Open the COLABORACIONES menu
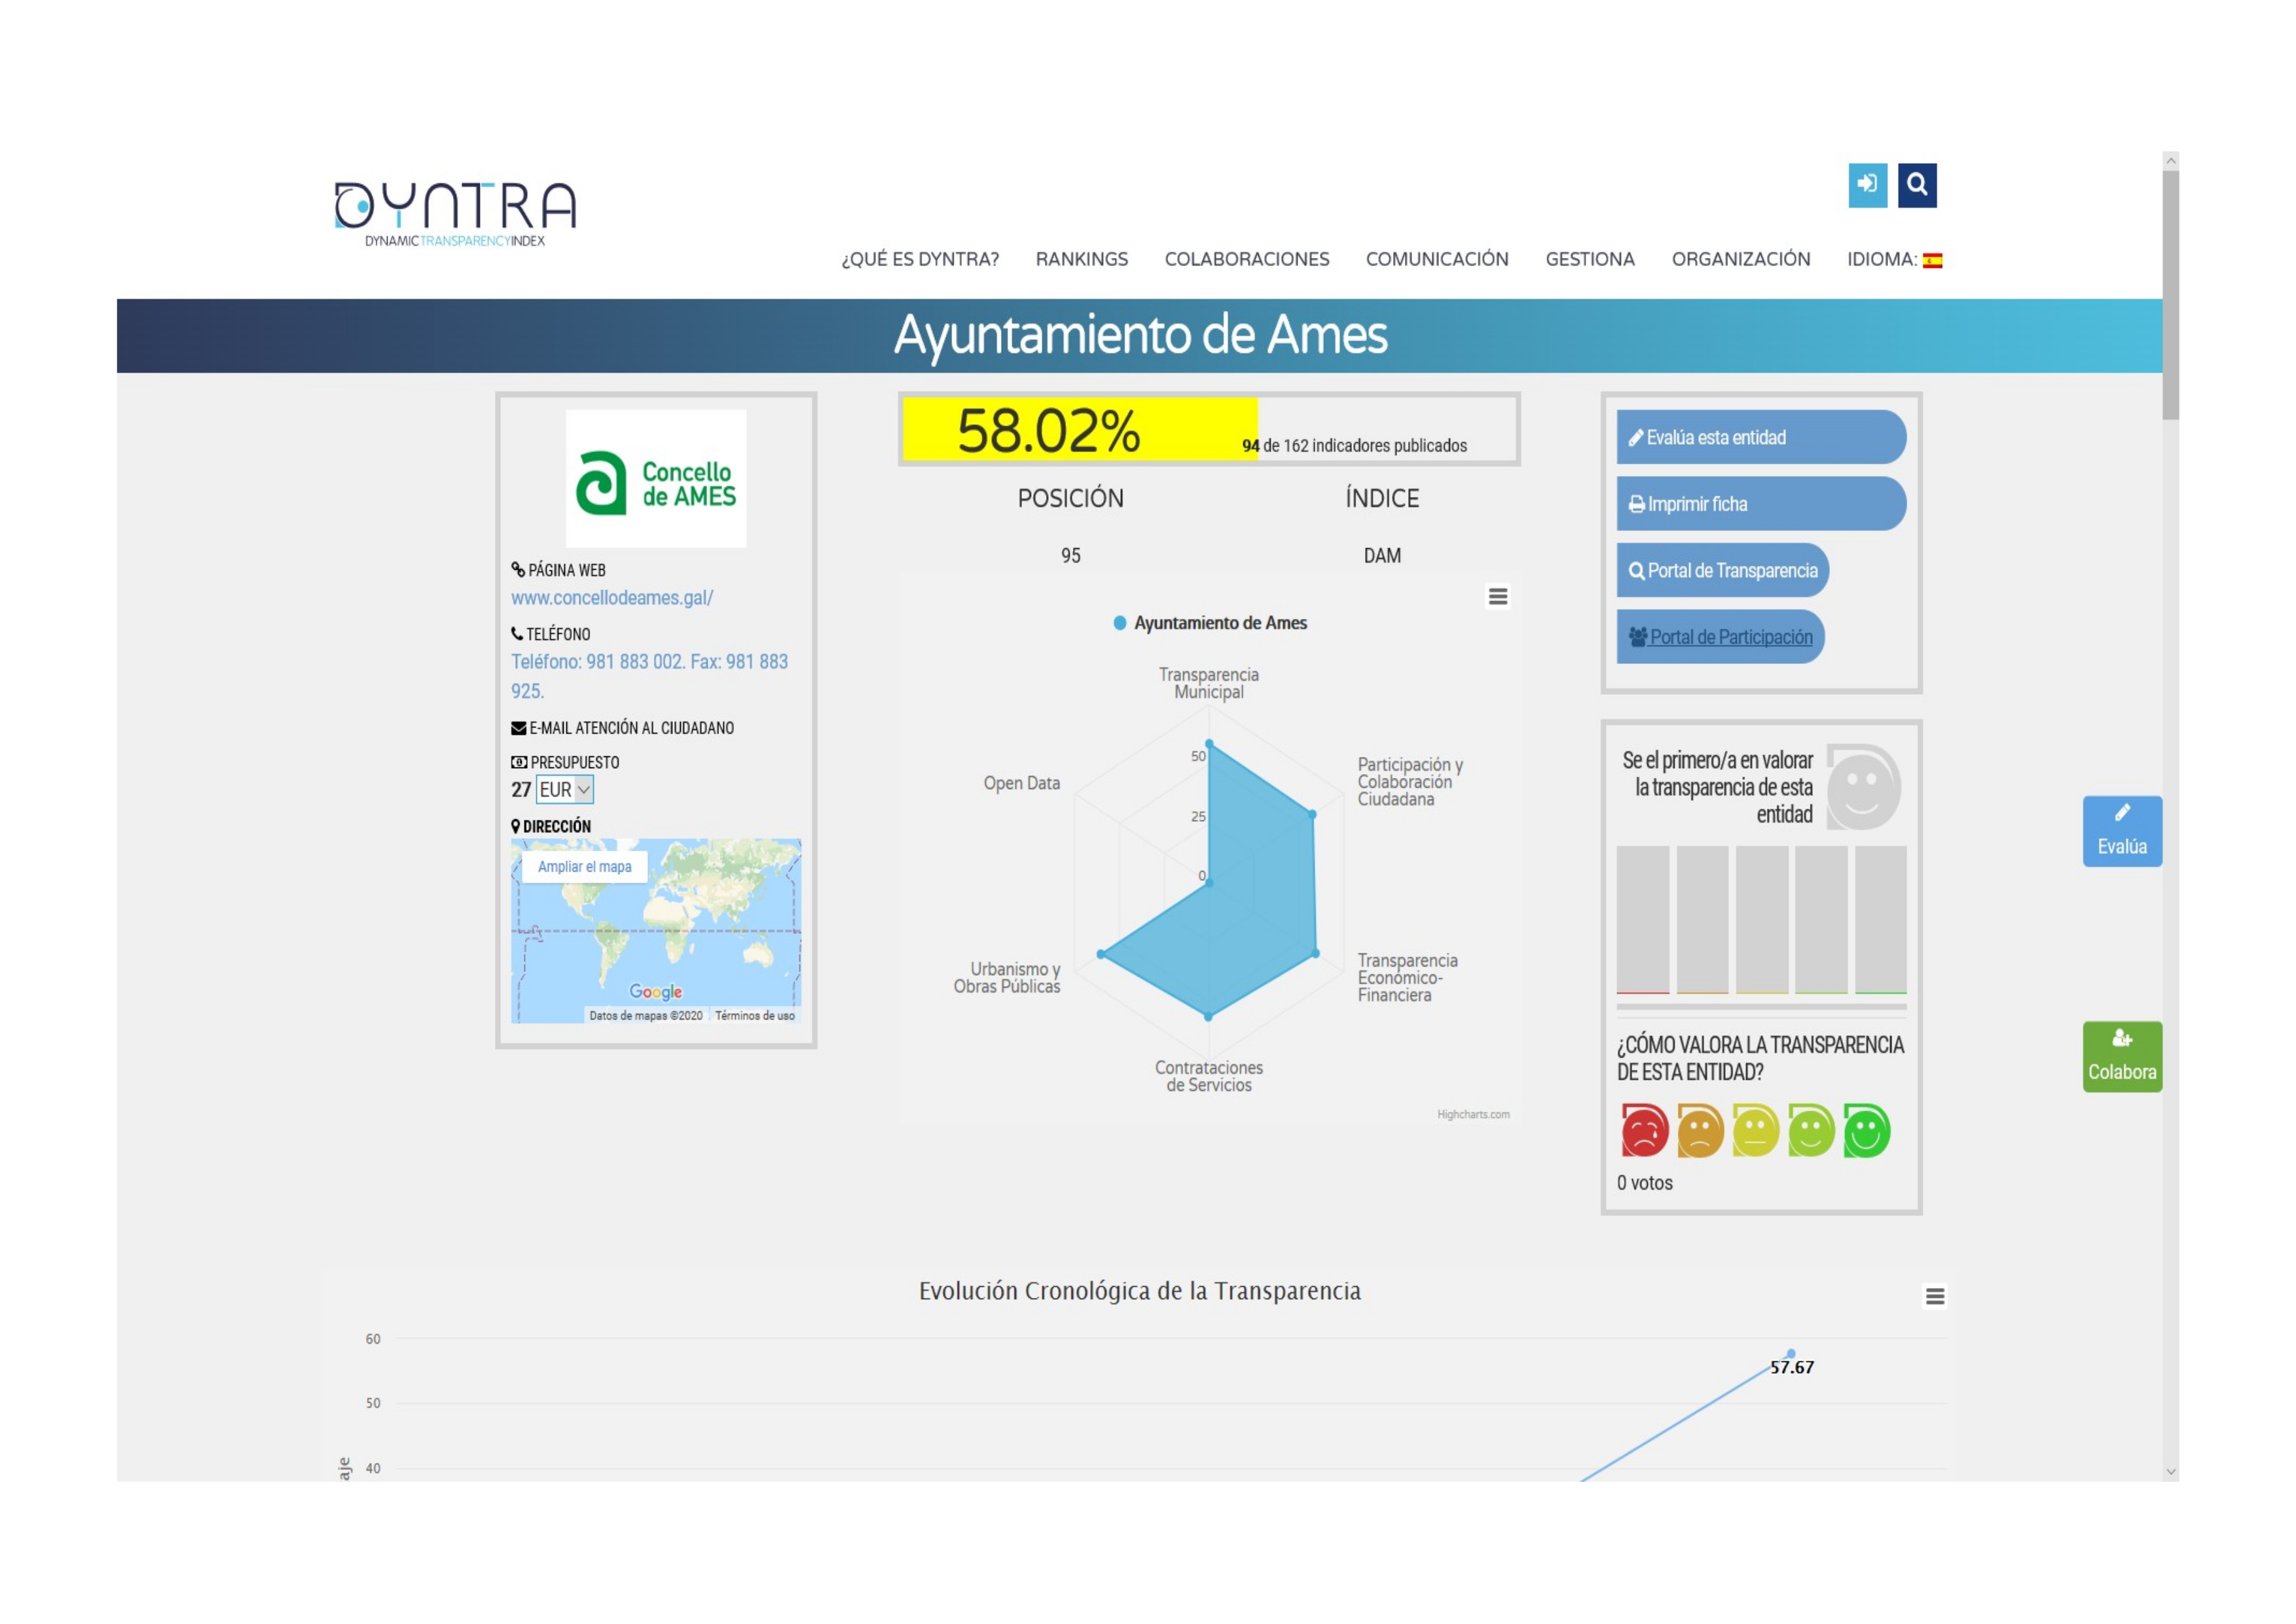 pyautogui.click(x=1246, y=259)
